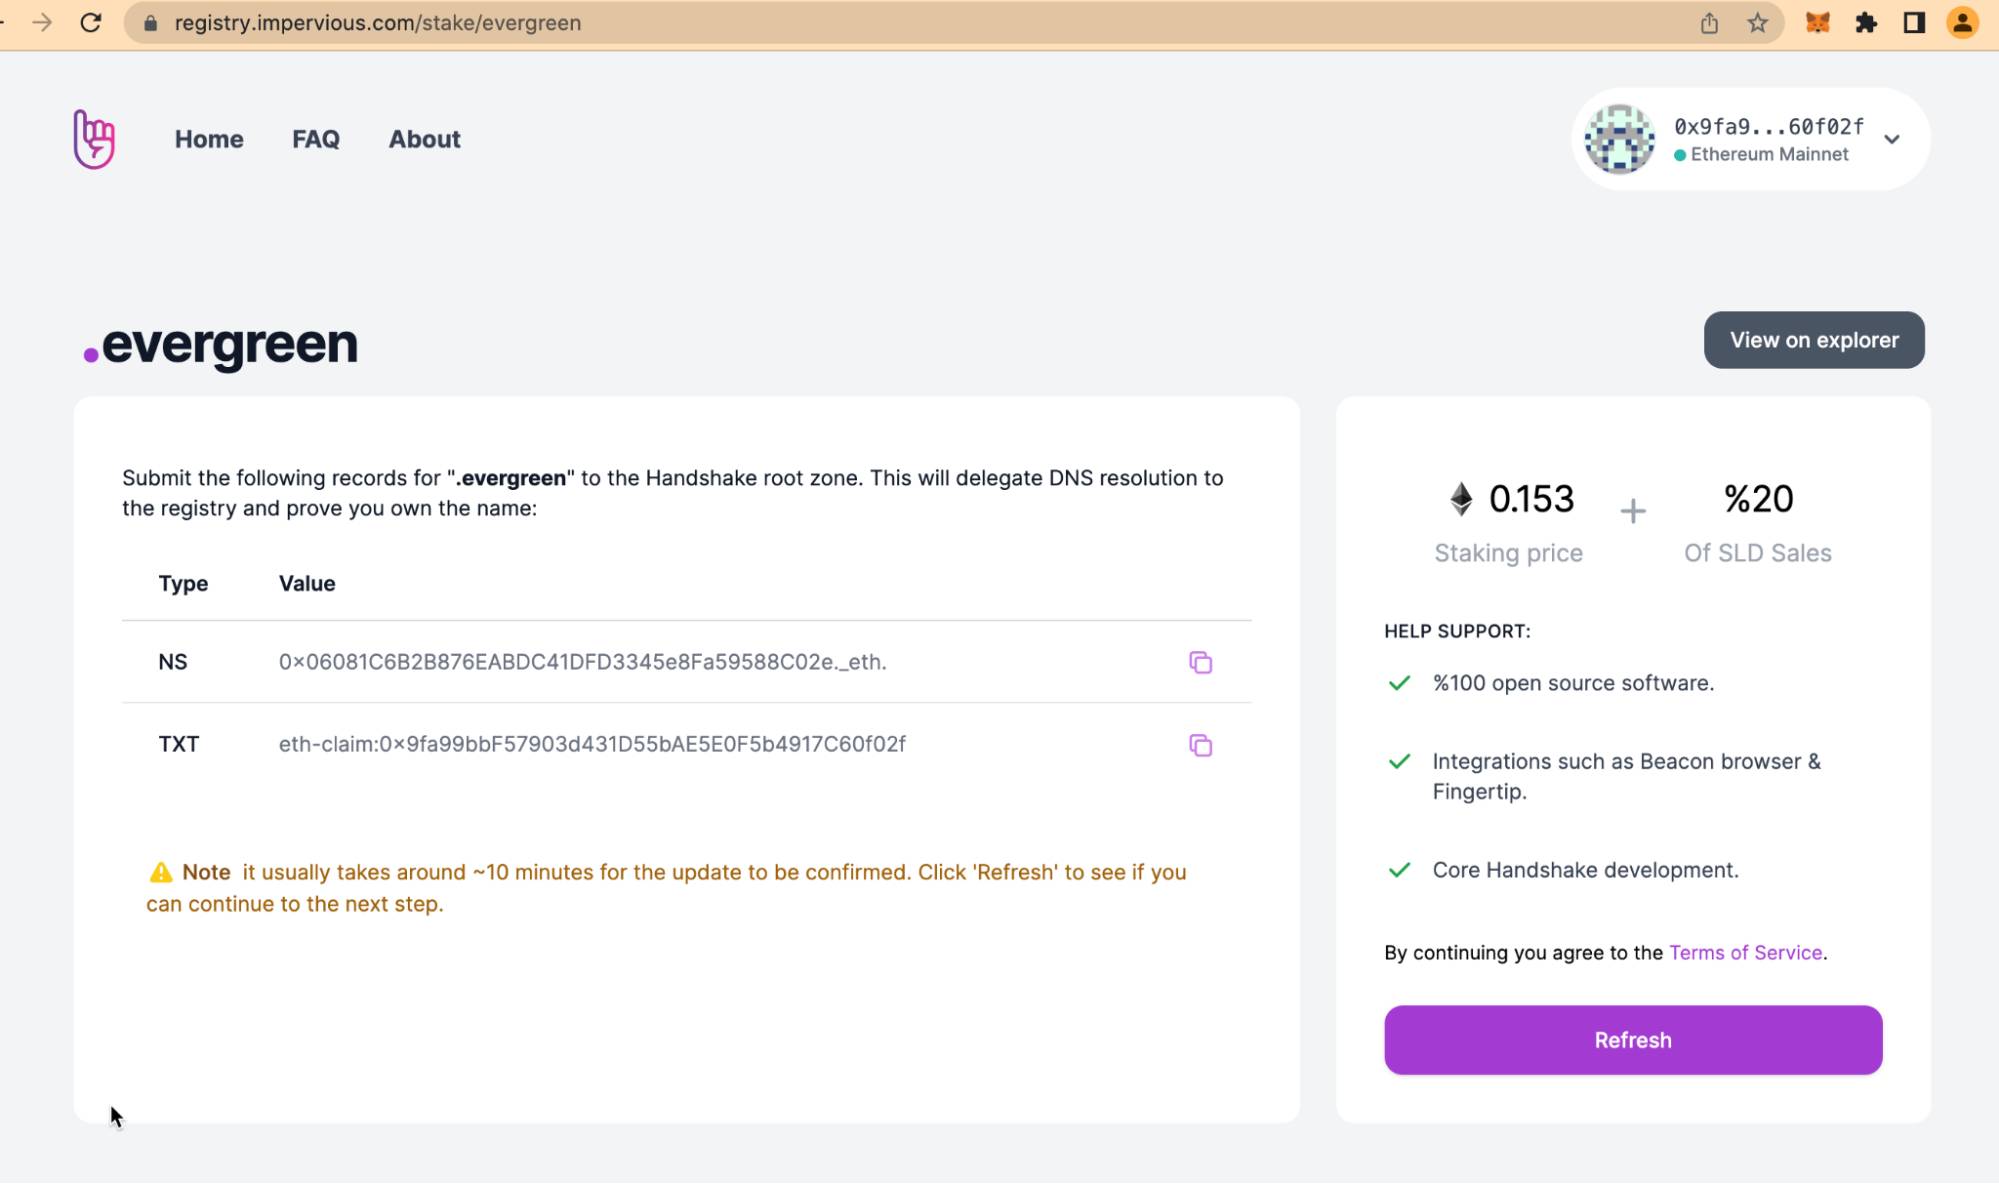Expand the wallet account dropdown chevron
Screen dimensions: 1999x1184
tap(1891, 139)
